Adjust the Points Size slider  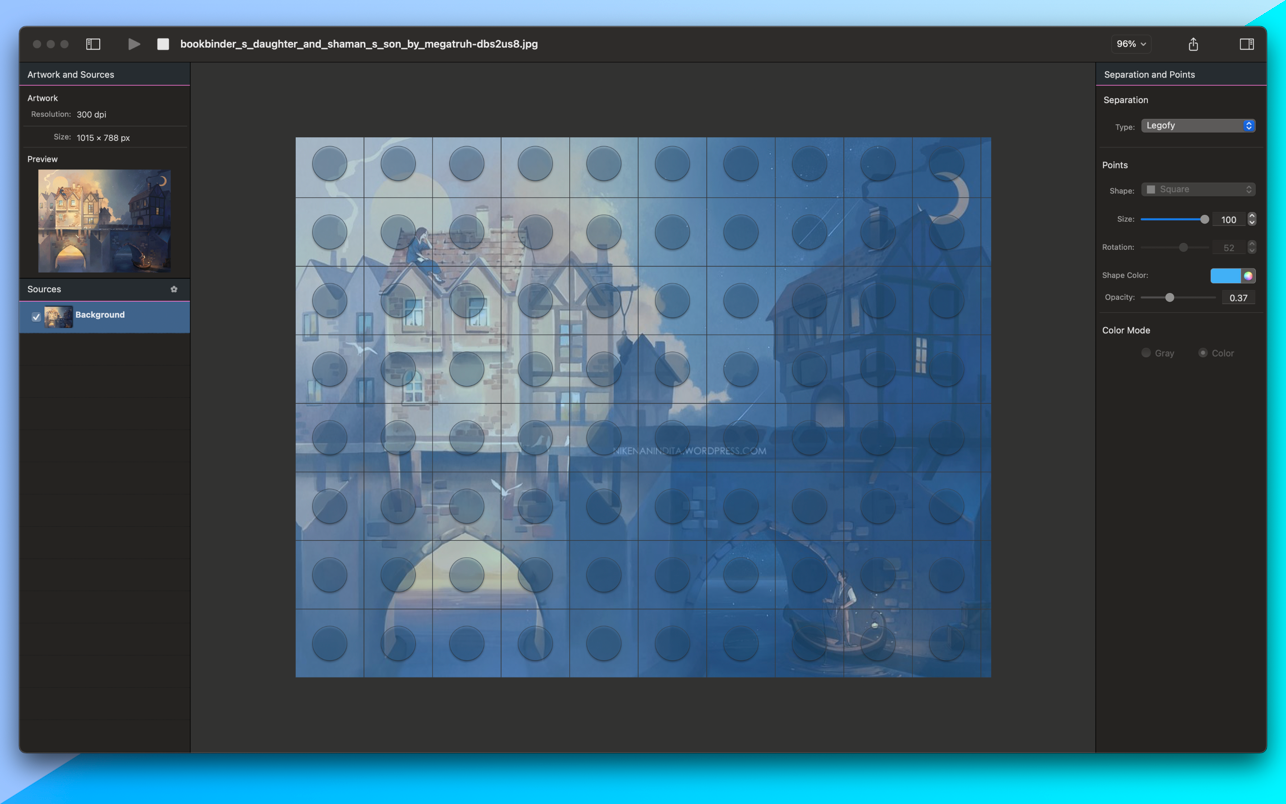[x=1175, y=220]
